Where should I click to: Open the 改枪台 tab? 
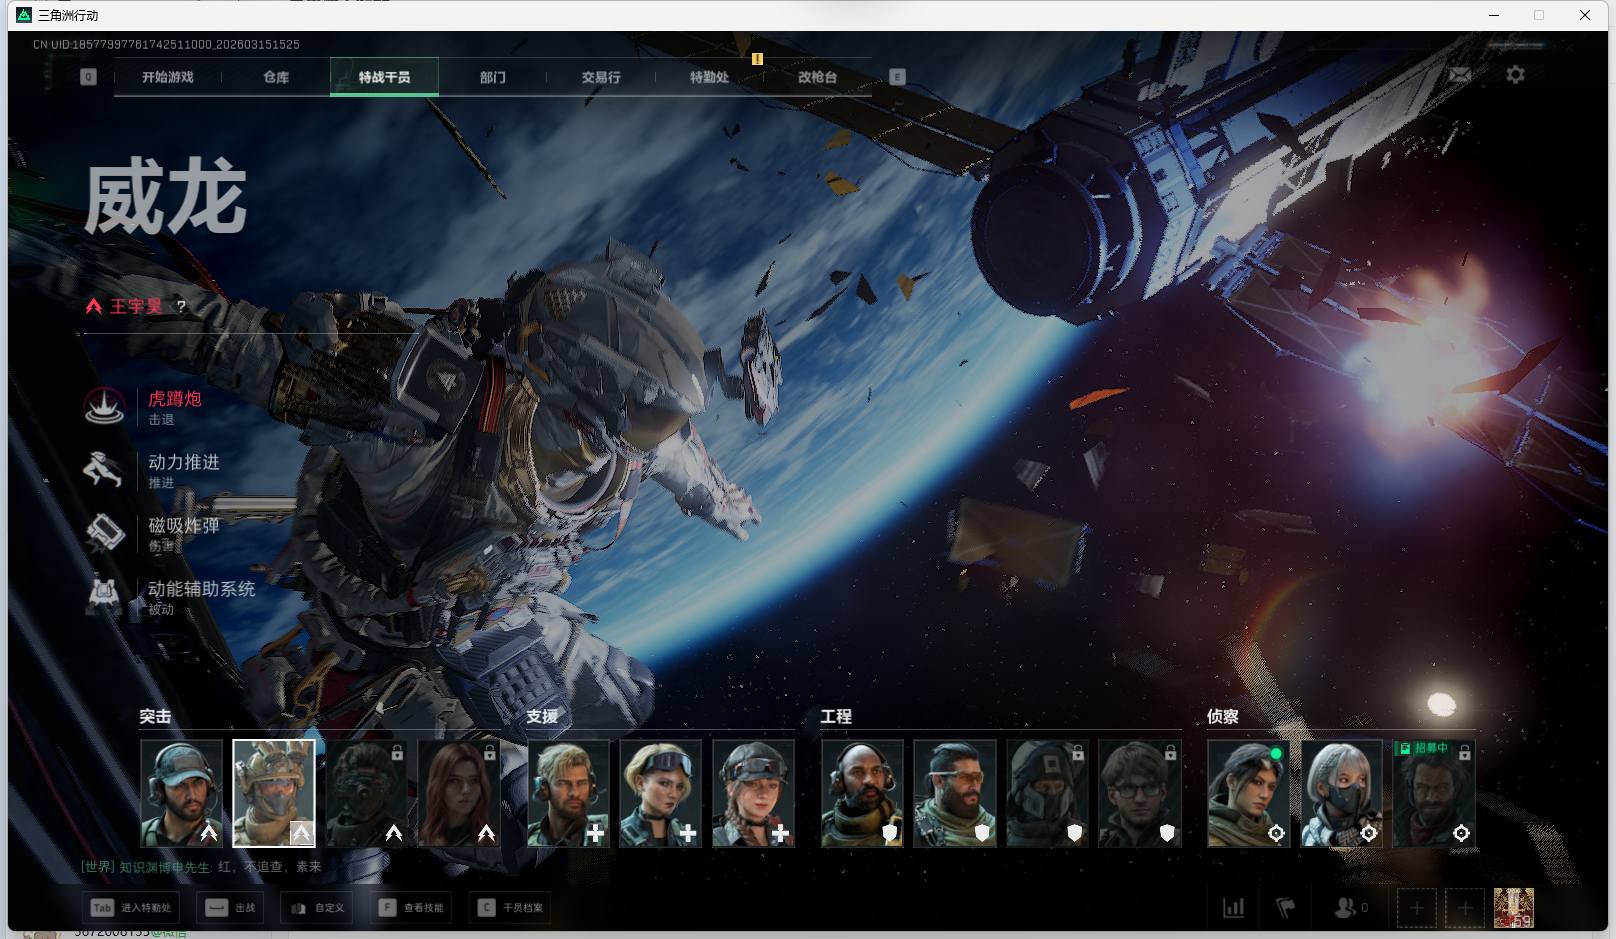[817, 77]
